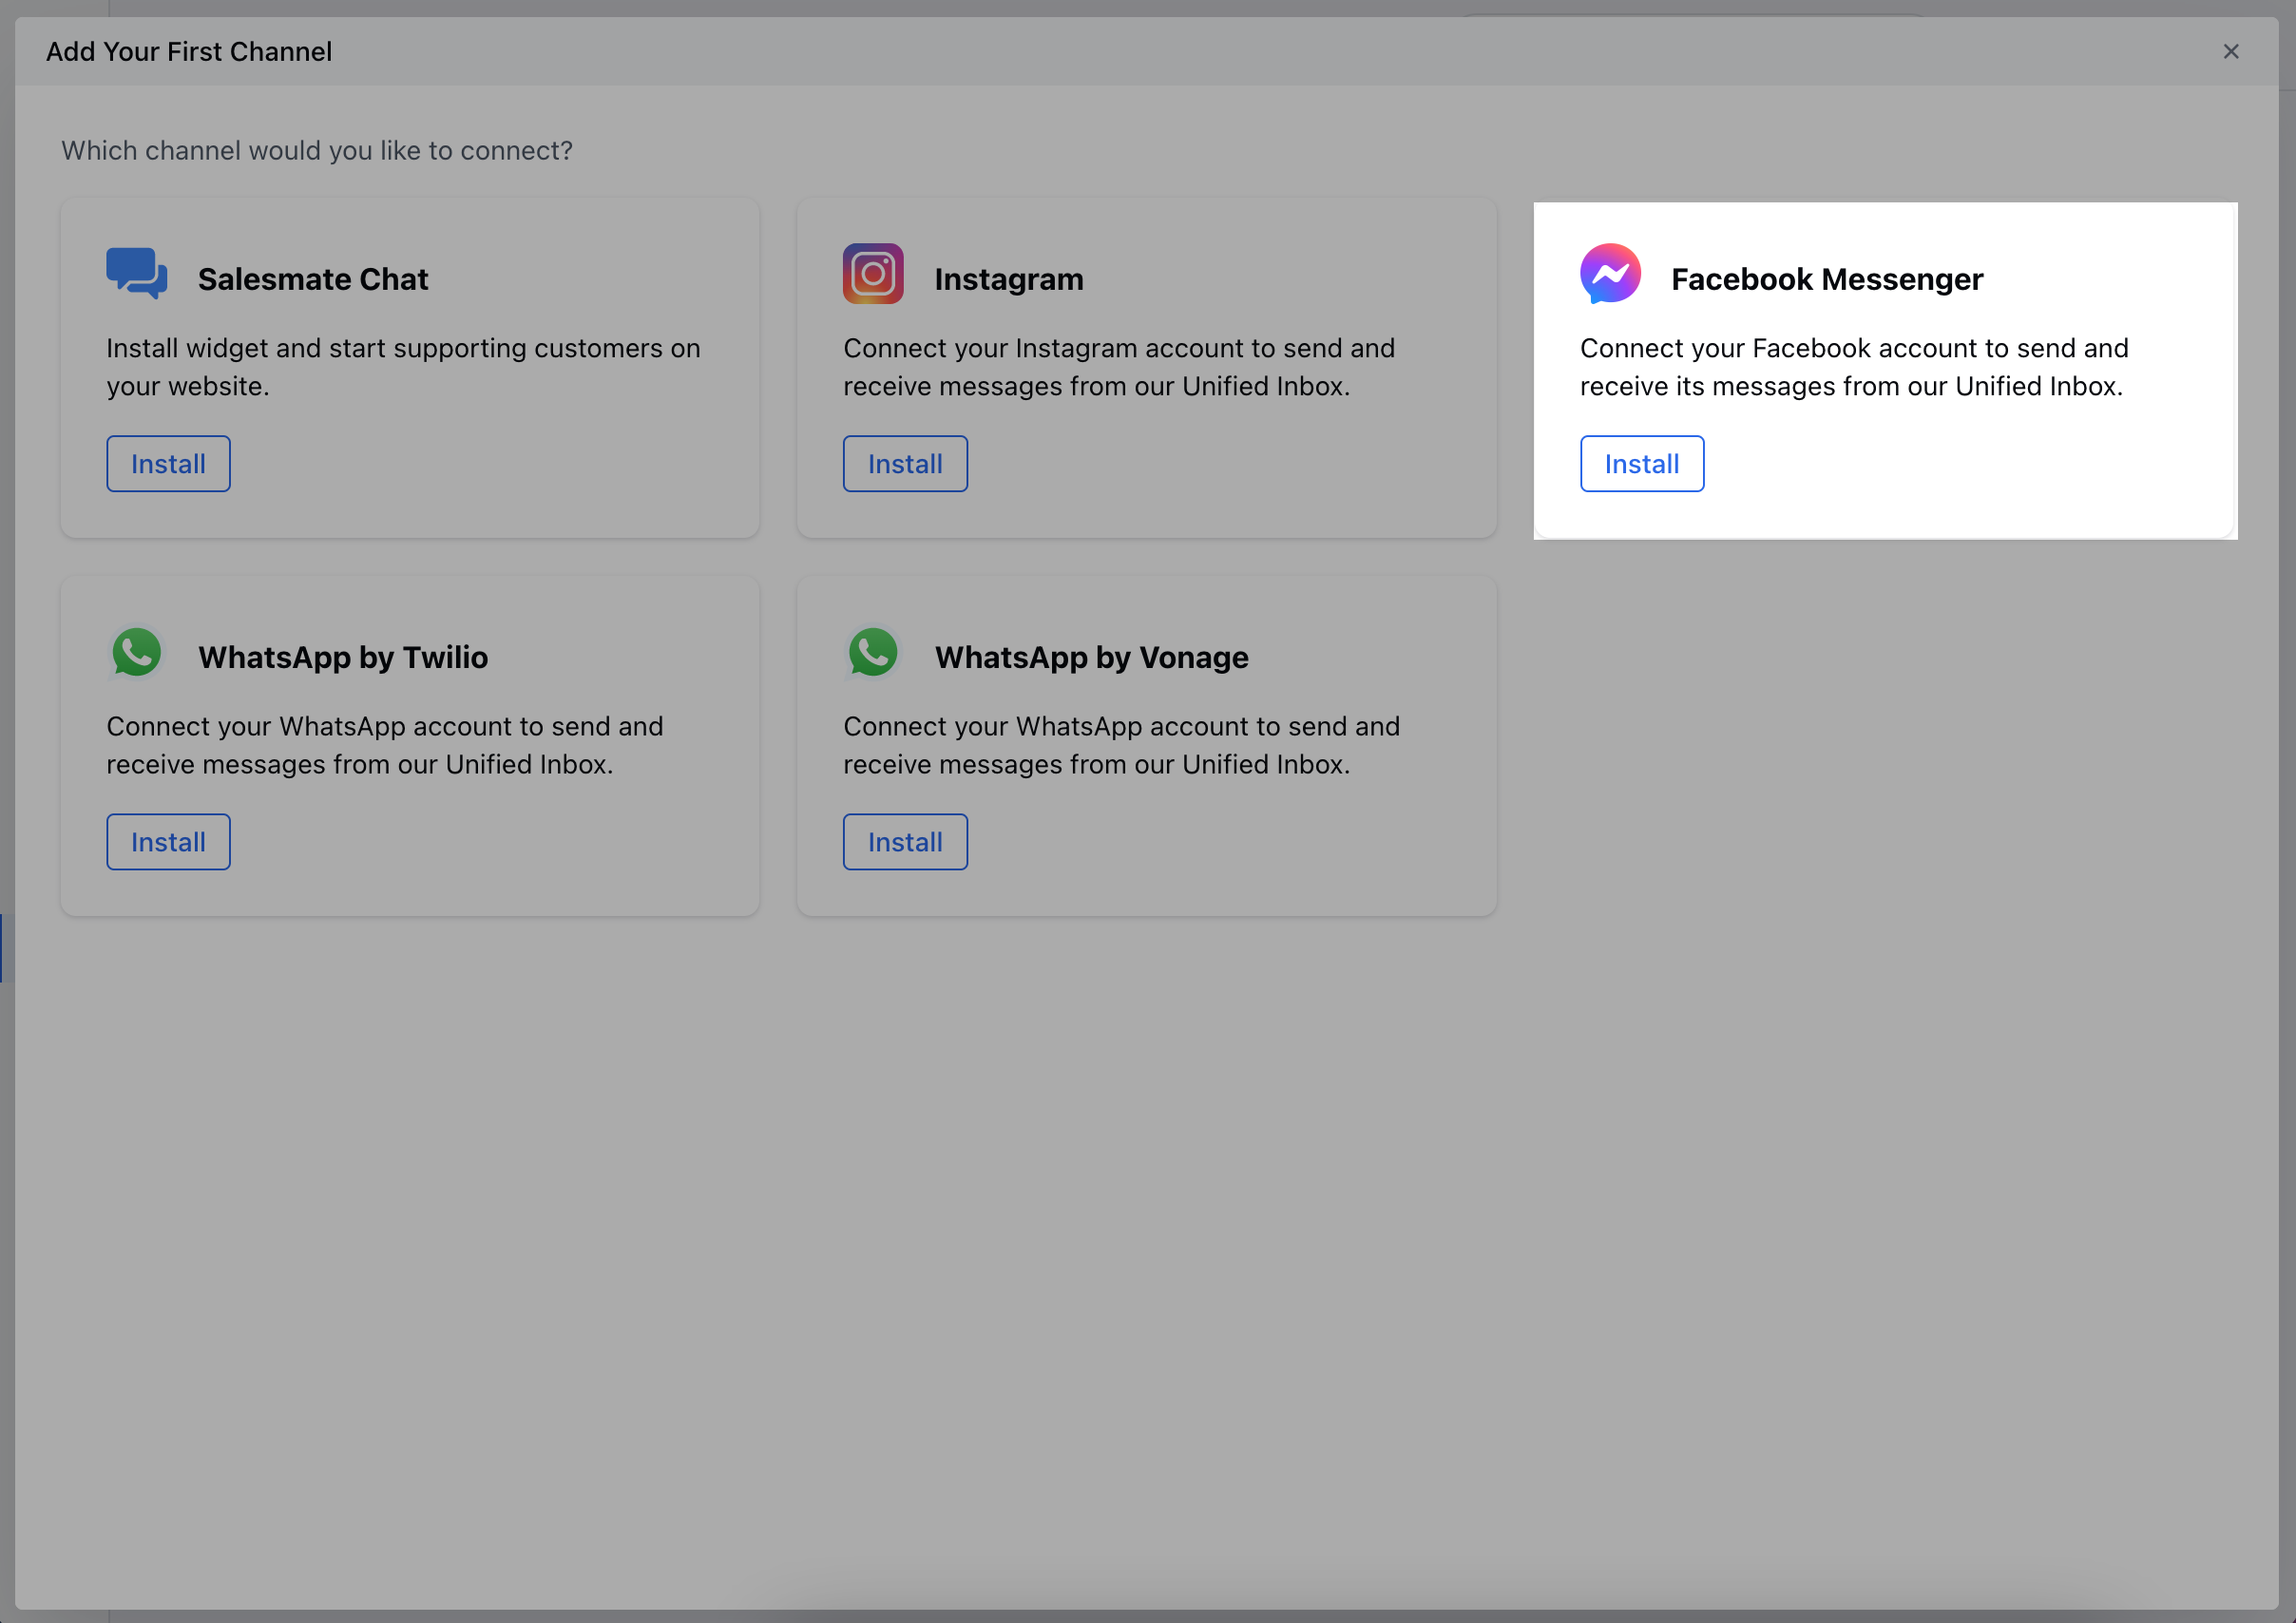Close the Add Your First Channel dialog
2296x1623 pixels.
(2231, 51)
